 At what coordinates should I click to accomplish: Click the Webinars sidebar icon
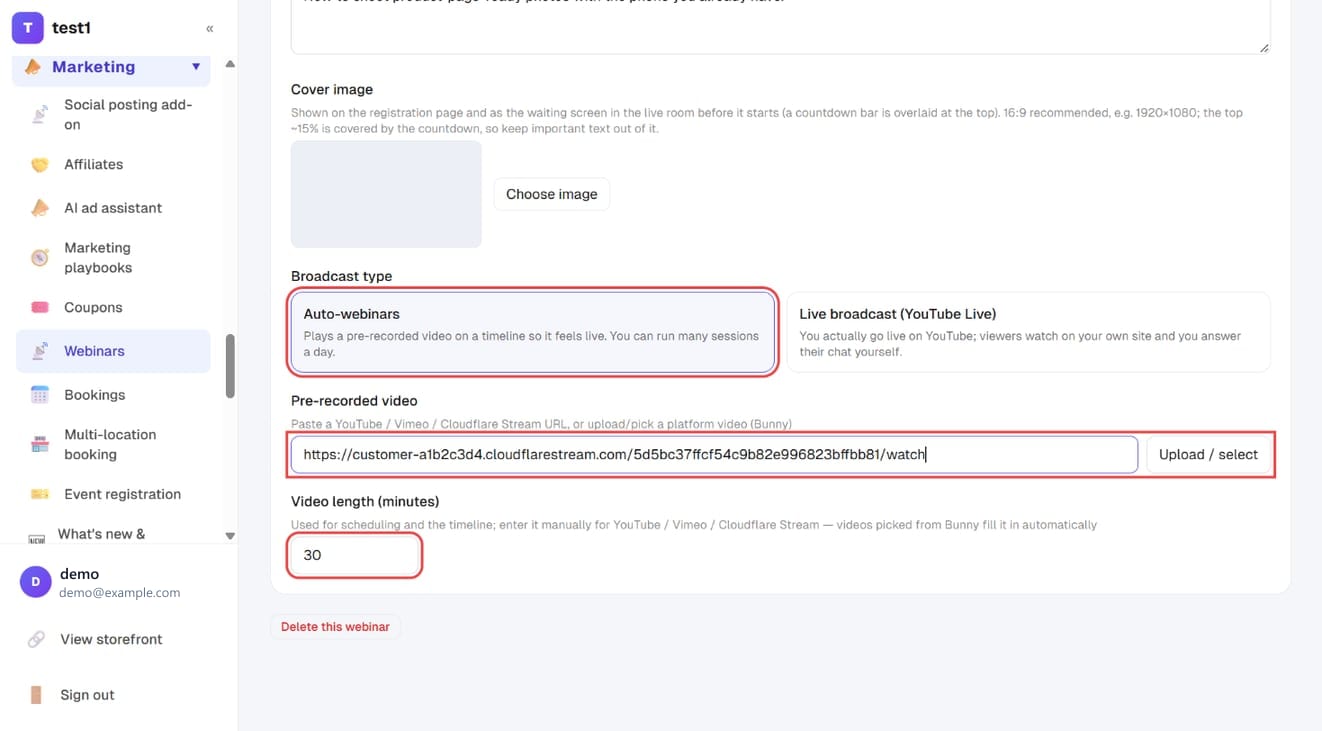tap(40, 351)
